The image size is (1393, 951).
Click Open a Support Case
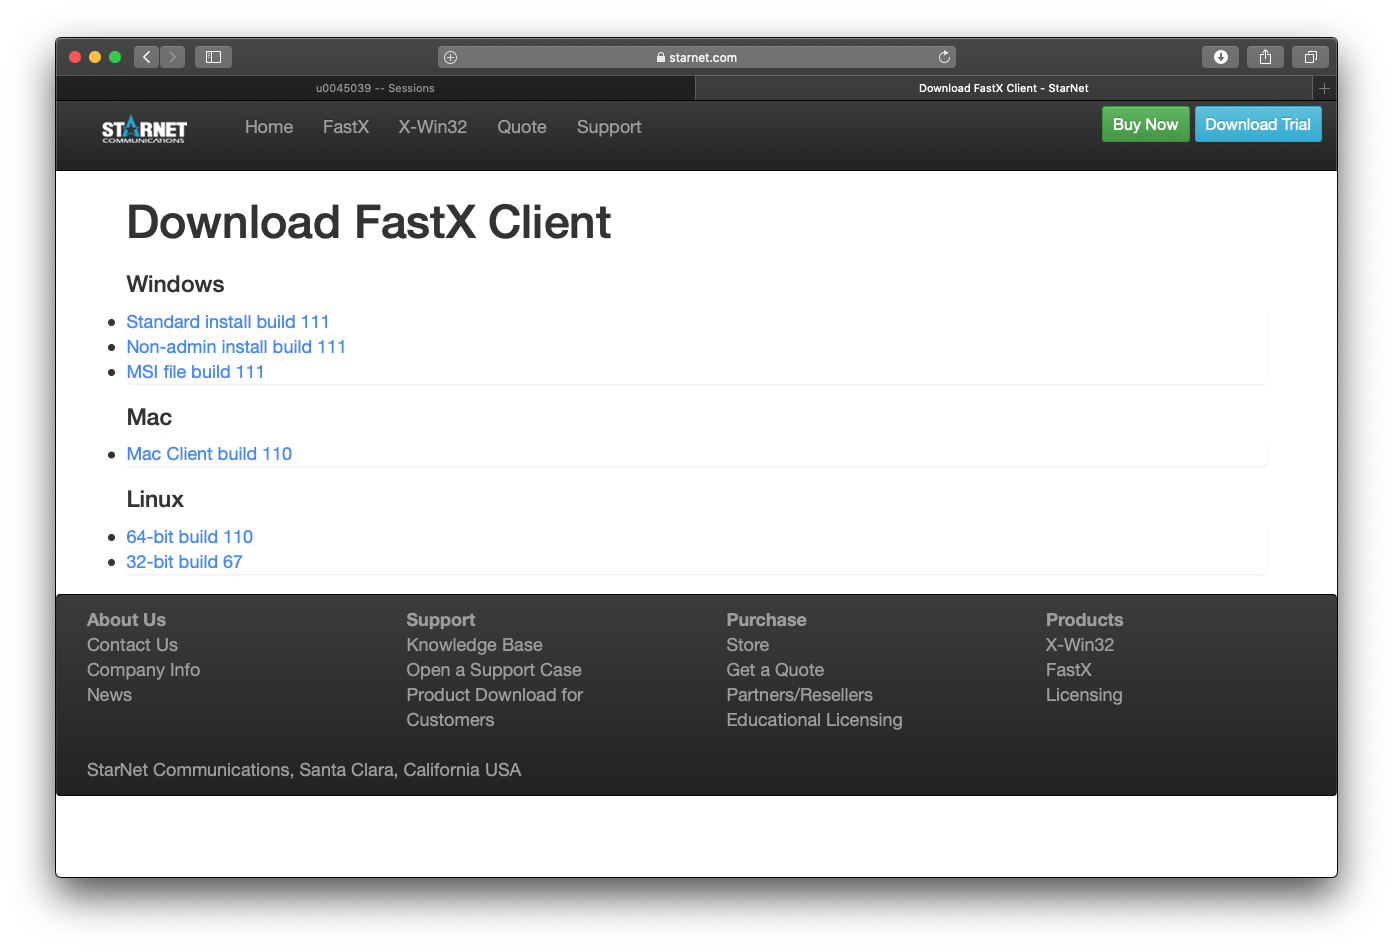(493, 670)
